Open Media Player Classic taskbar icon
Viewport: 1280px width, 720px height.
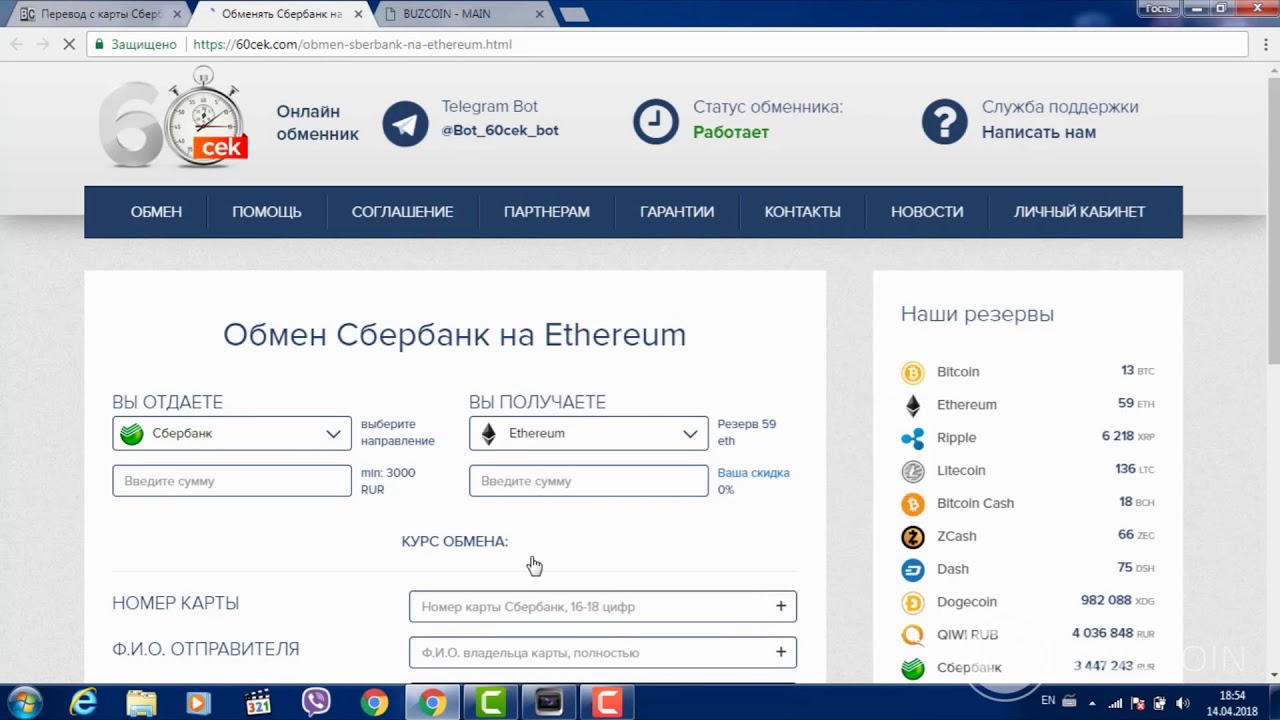tap(258, 703)
